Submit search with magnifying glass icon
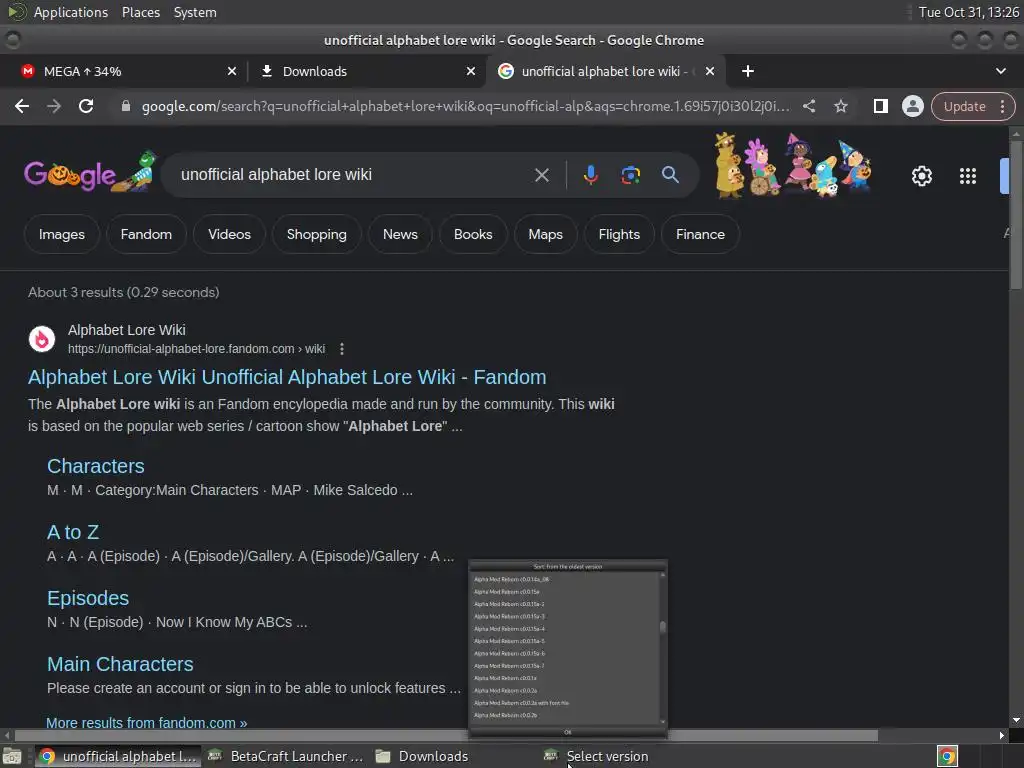 (670, 175)
